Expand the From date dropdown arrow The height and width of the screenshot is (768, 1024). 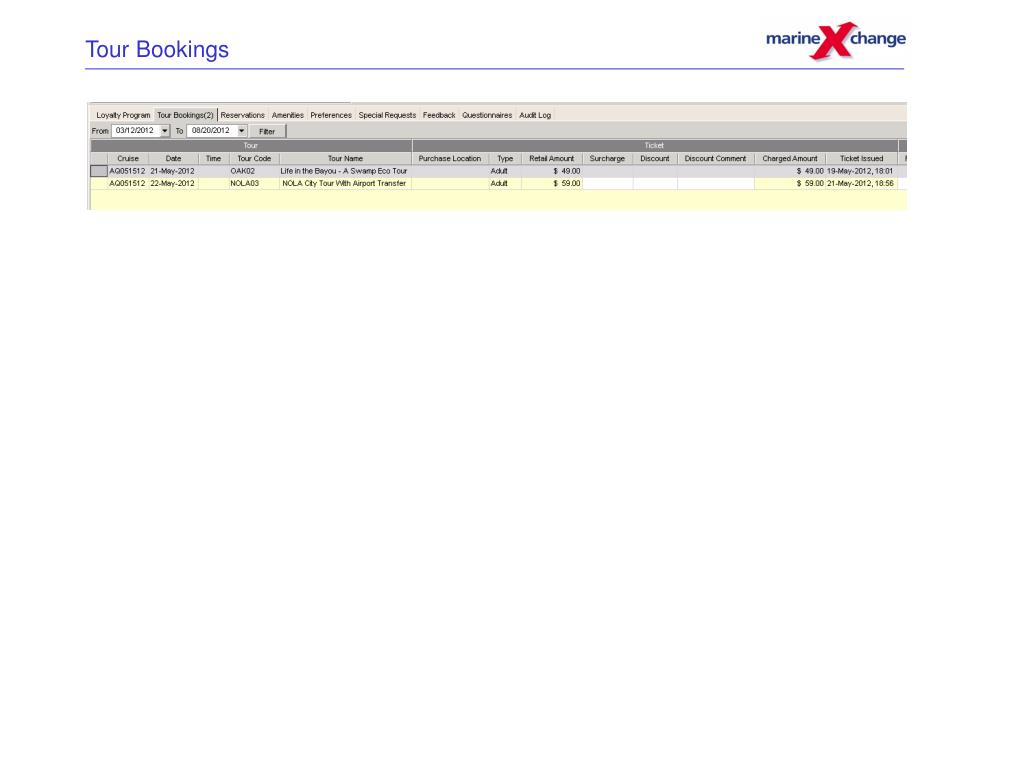coord(165,131)
